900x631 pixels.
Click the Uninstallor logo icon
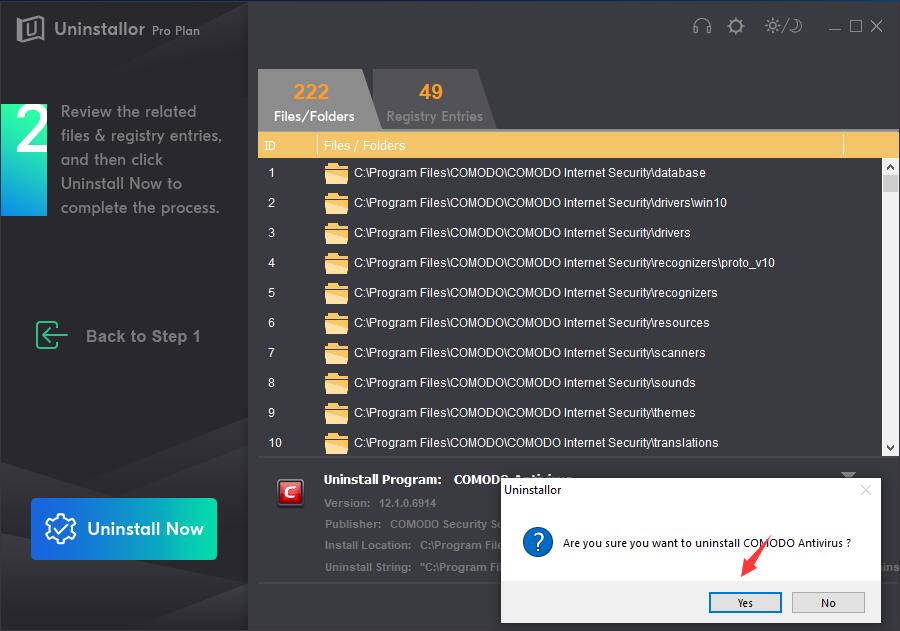coord(30,28)
